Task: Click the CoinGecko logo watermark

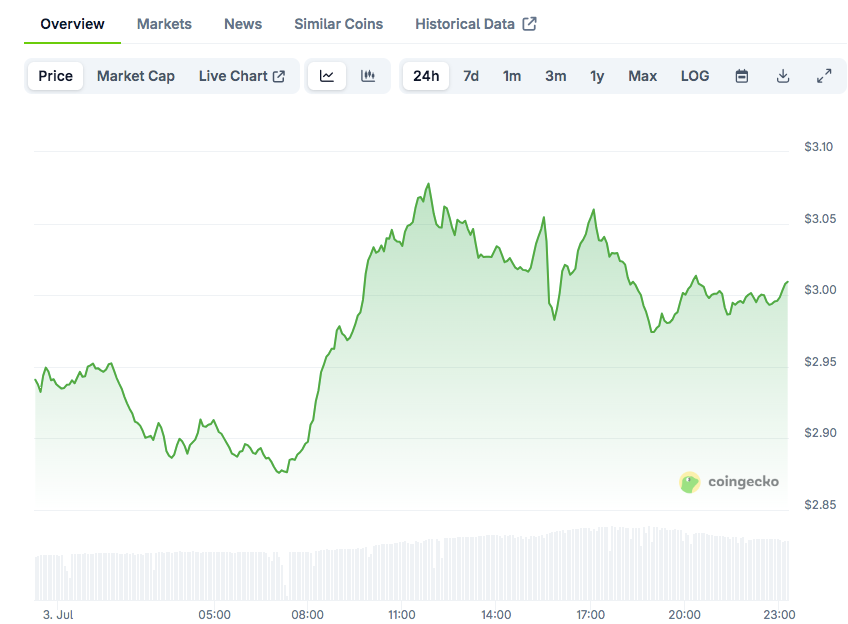Action: click(x=729, y=482)
